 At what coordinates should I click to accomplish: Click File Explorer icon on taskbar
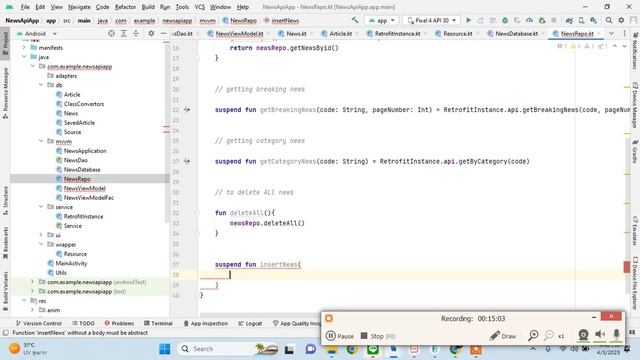click(331, 349)
